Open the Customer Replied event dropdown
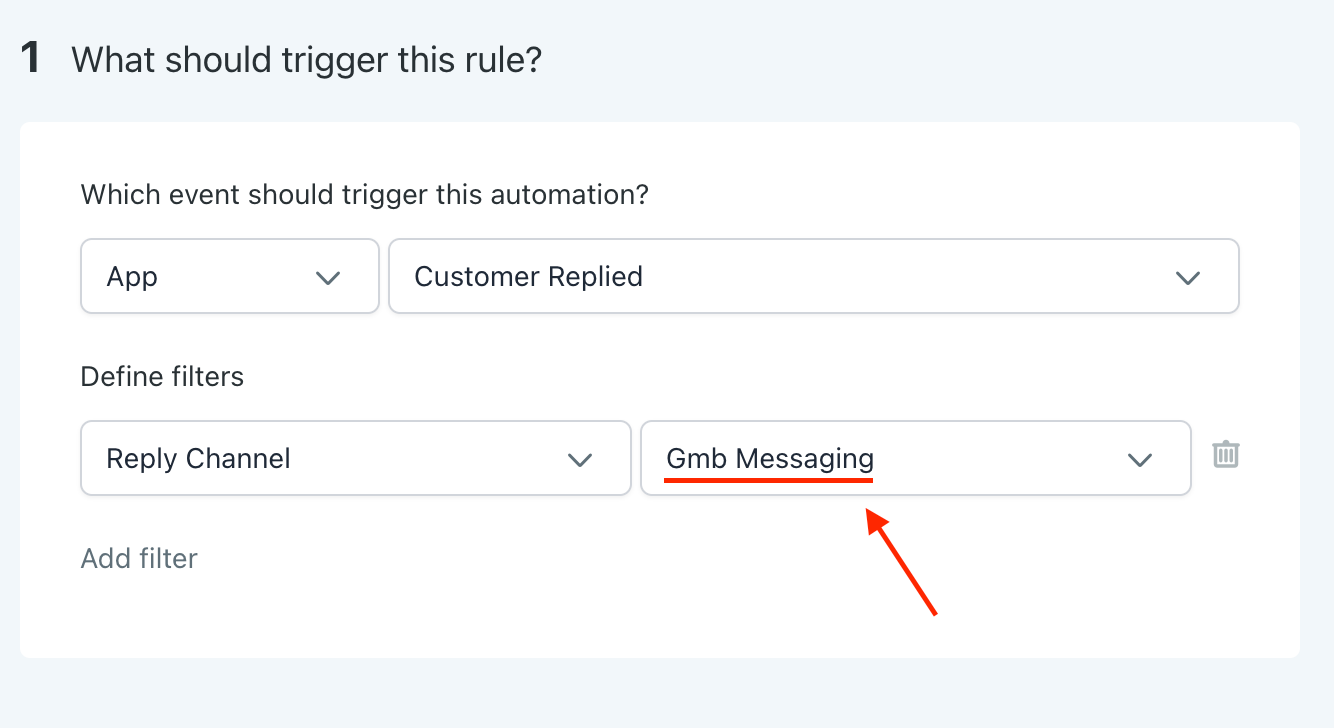This screenshot has height=728, width=1334. click(x=813, y=276)
